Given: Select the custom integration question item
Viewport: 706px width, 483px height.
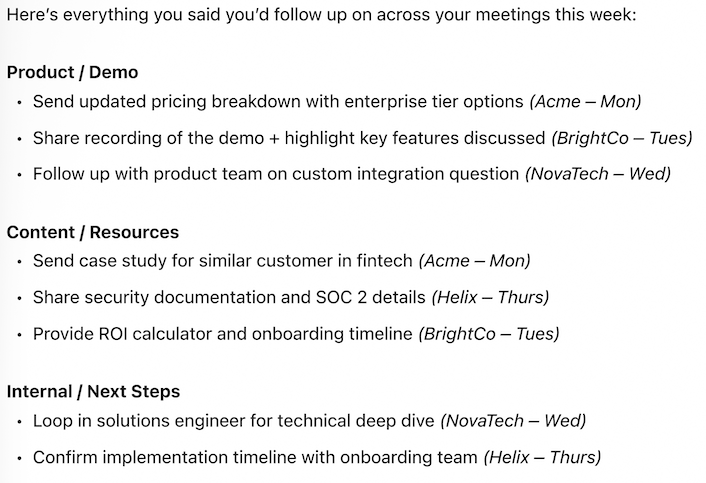Looking at the screenshot, I should point(277,174).
